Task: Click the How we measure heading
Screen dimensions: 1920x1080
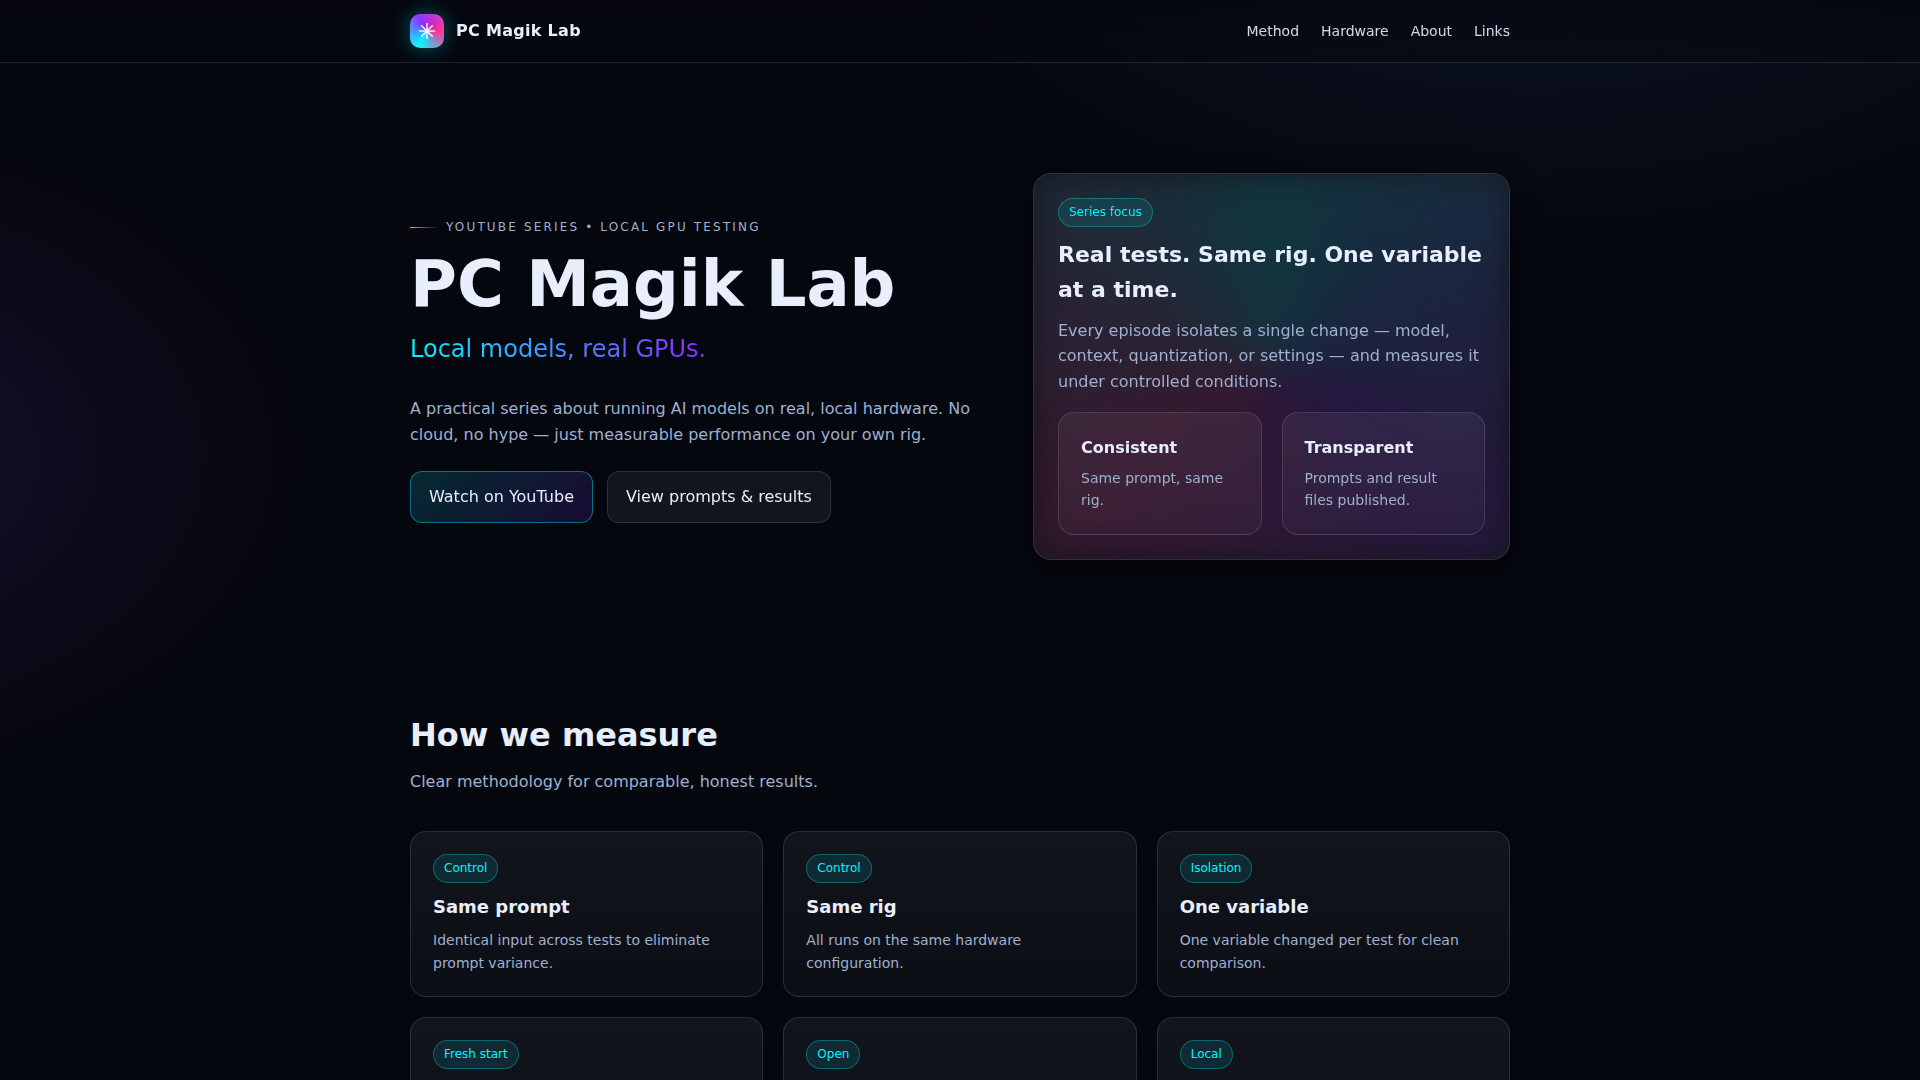Action: [x=564, y=735]
